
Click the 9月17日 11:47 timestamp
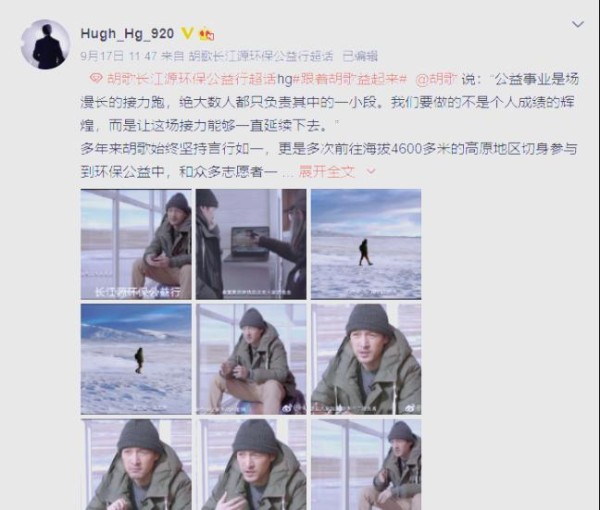pos(119,56)
